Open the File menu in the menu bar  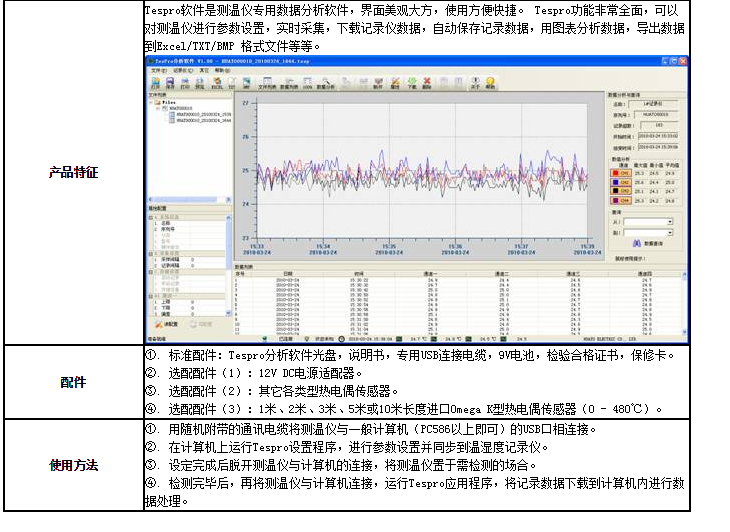154,70
